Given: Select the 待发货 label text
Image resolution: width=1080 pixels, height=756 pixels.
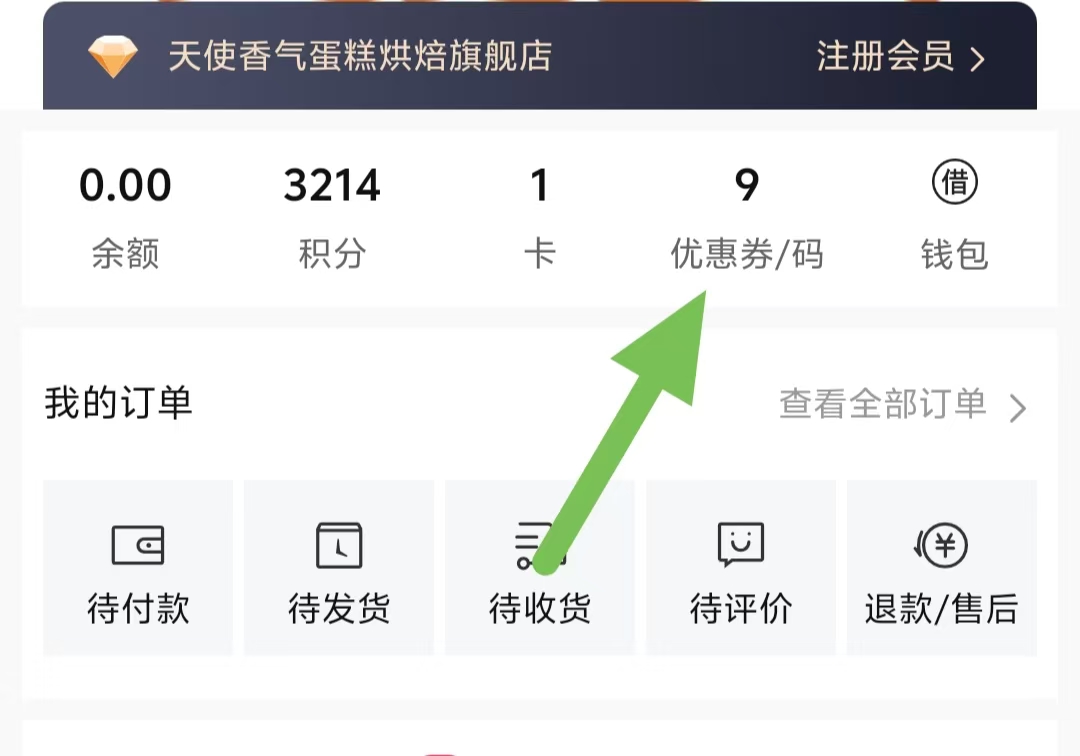Looking at the screenshot, I should pyautogui.click(x=339, y=609).
